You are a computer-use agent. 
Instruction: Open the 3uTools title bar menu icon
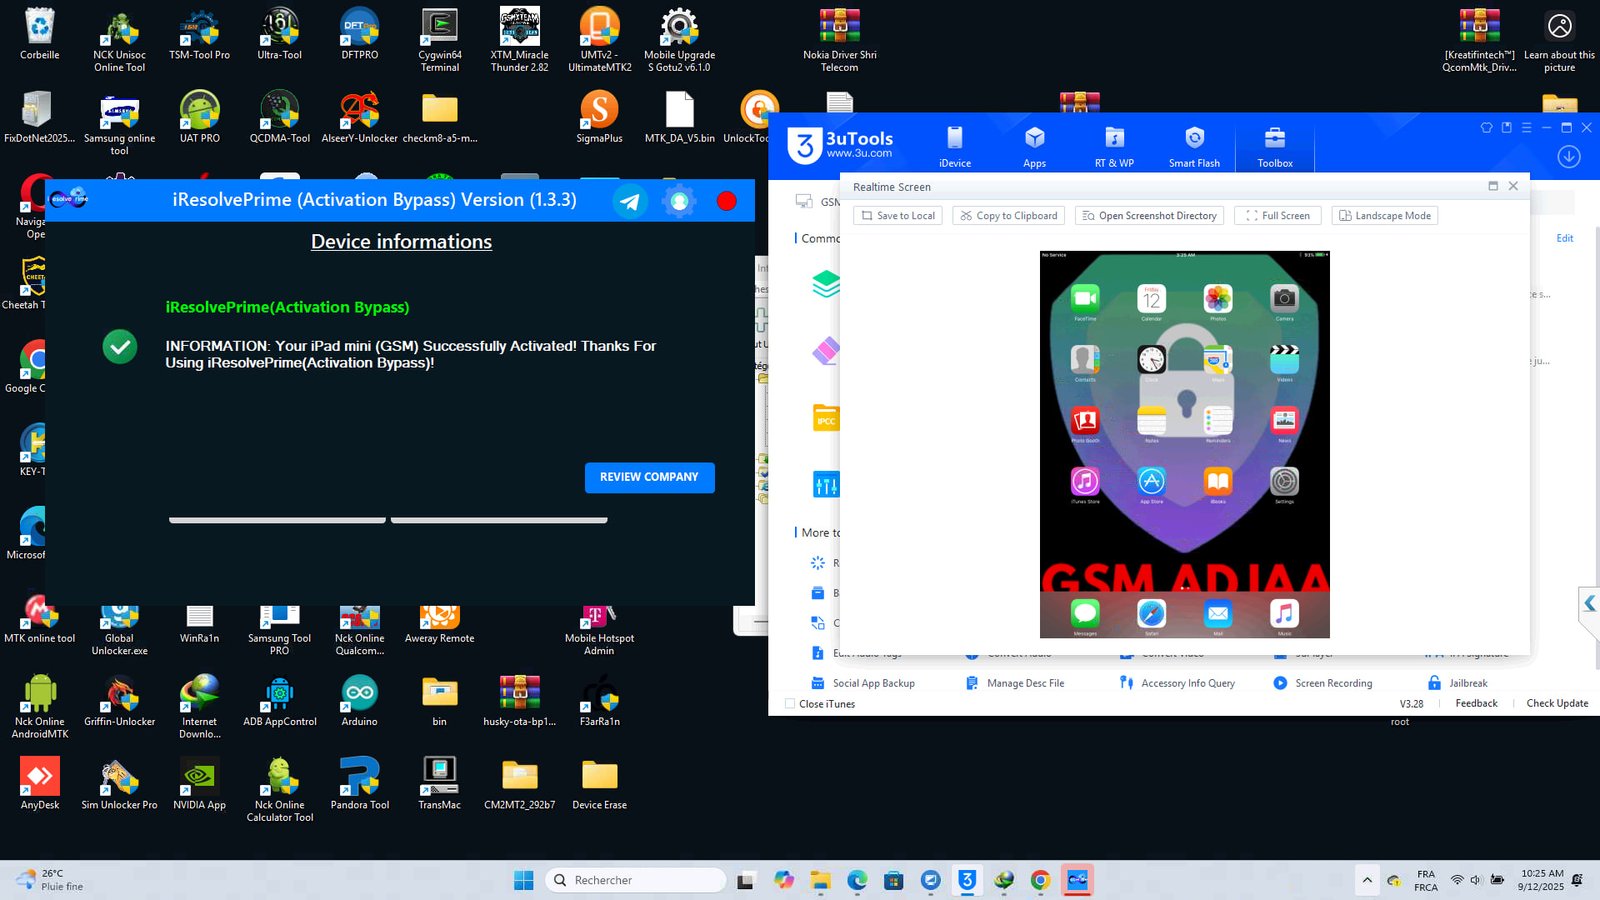click(x=1526, y=128)
